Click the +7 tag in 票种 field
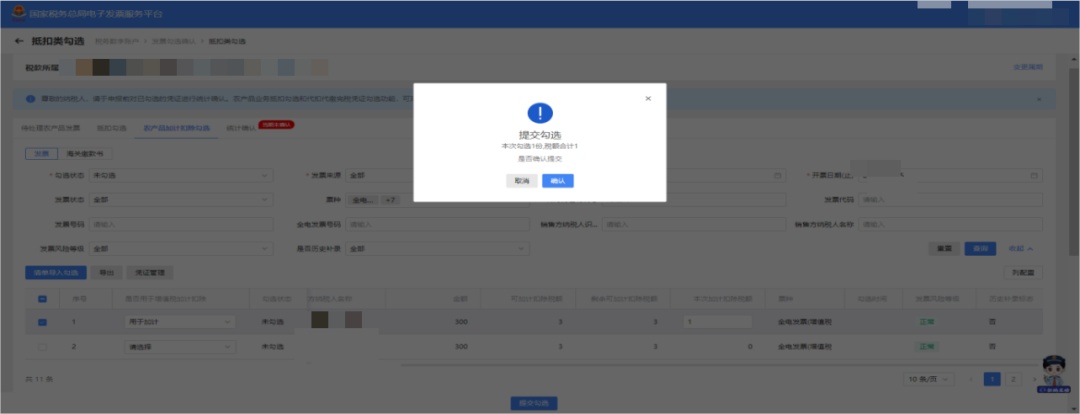The height and width of the screenshot is (414, 1080). point(391,200)
